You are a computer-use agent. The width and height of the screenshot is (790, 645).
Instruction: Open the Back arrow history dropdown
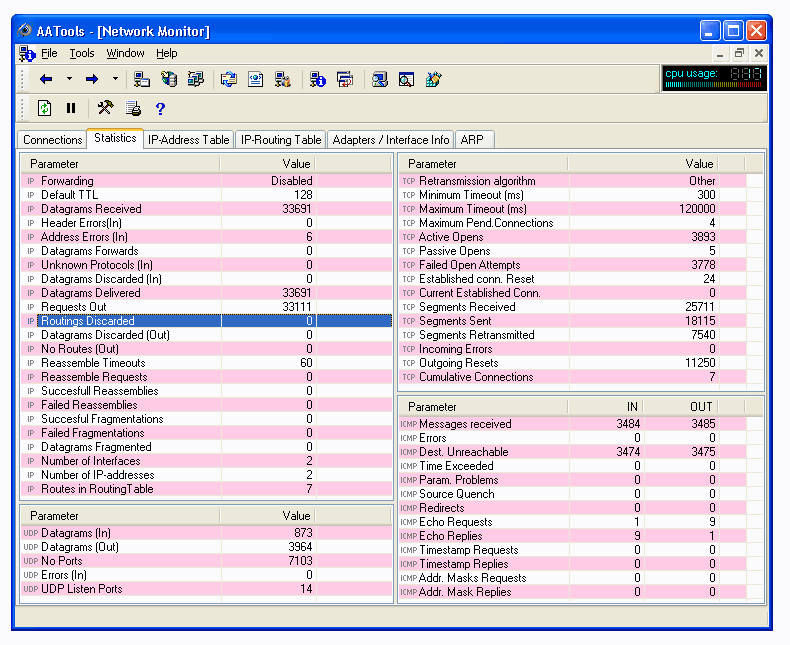click(69, 79)
